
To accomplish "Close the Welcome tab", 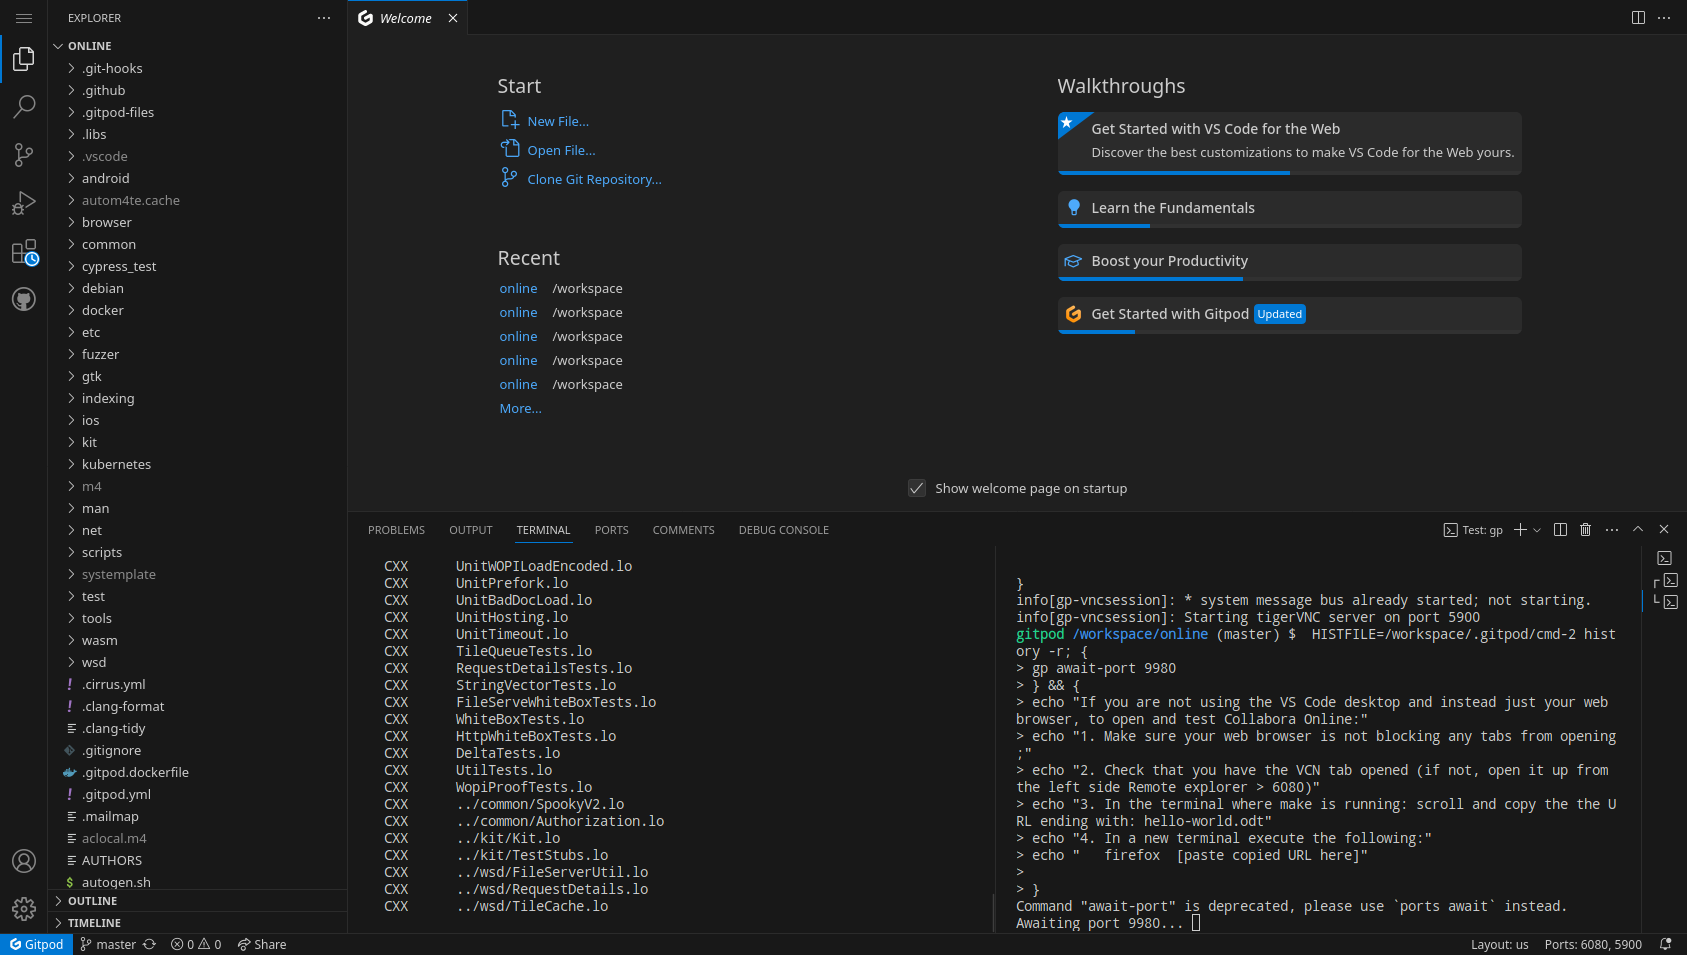I will [x=453, y=18].
